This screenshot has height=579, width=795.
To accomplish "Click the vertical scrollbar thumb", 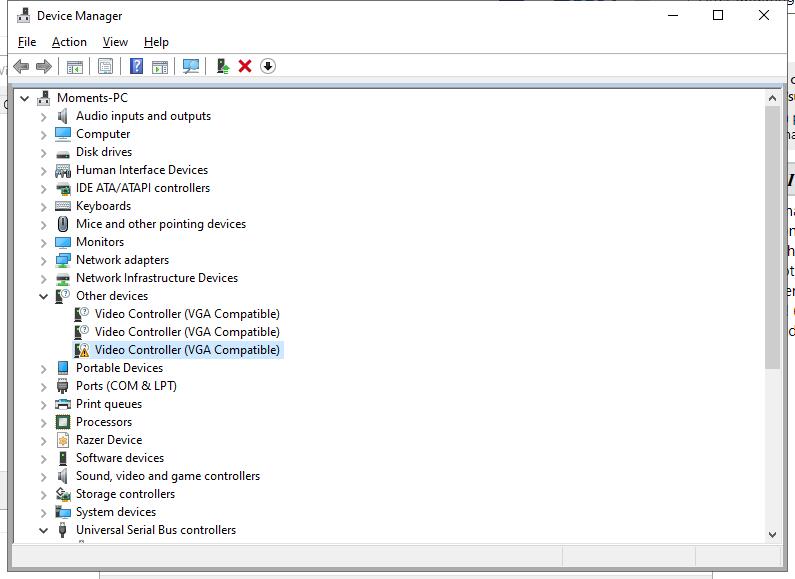I will [772, 237].
